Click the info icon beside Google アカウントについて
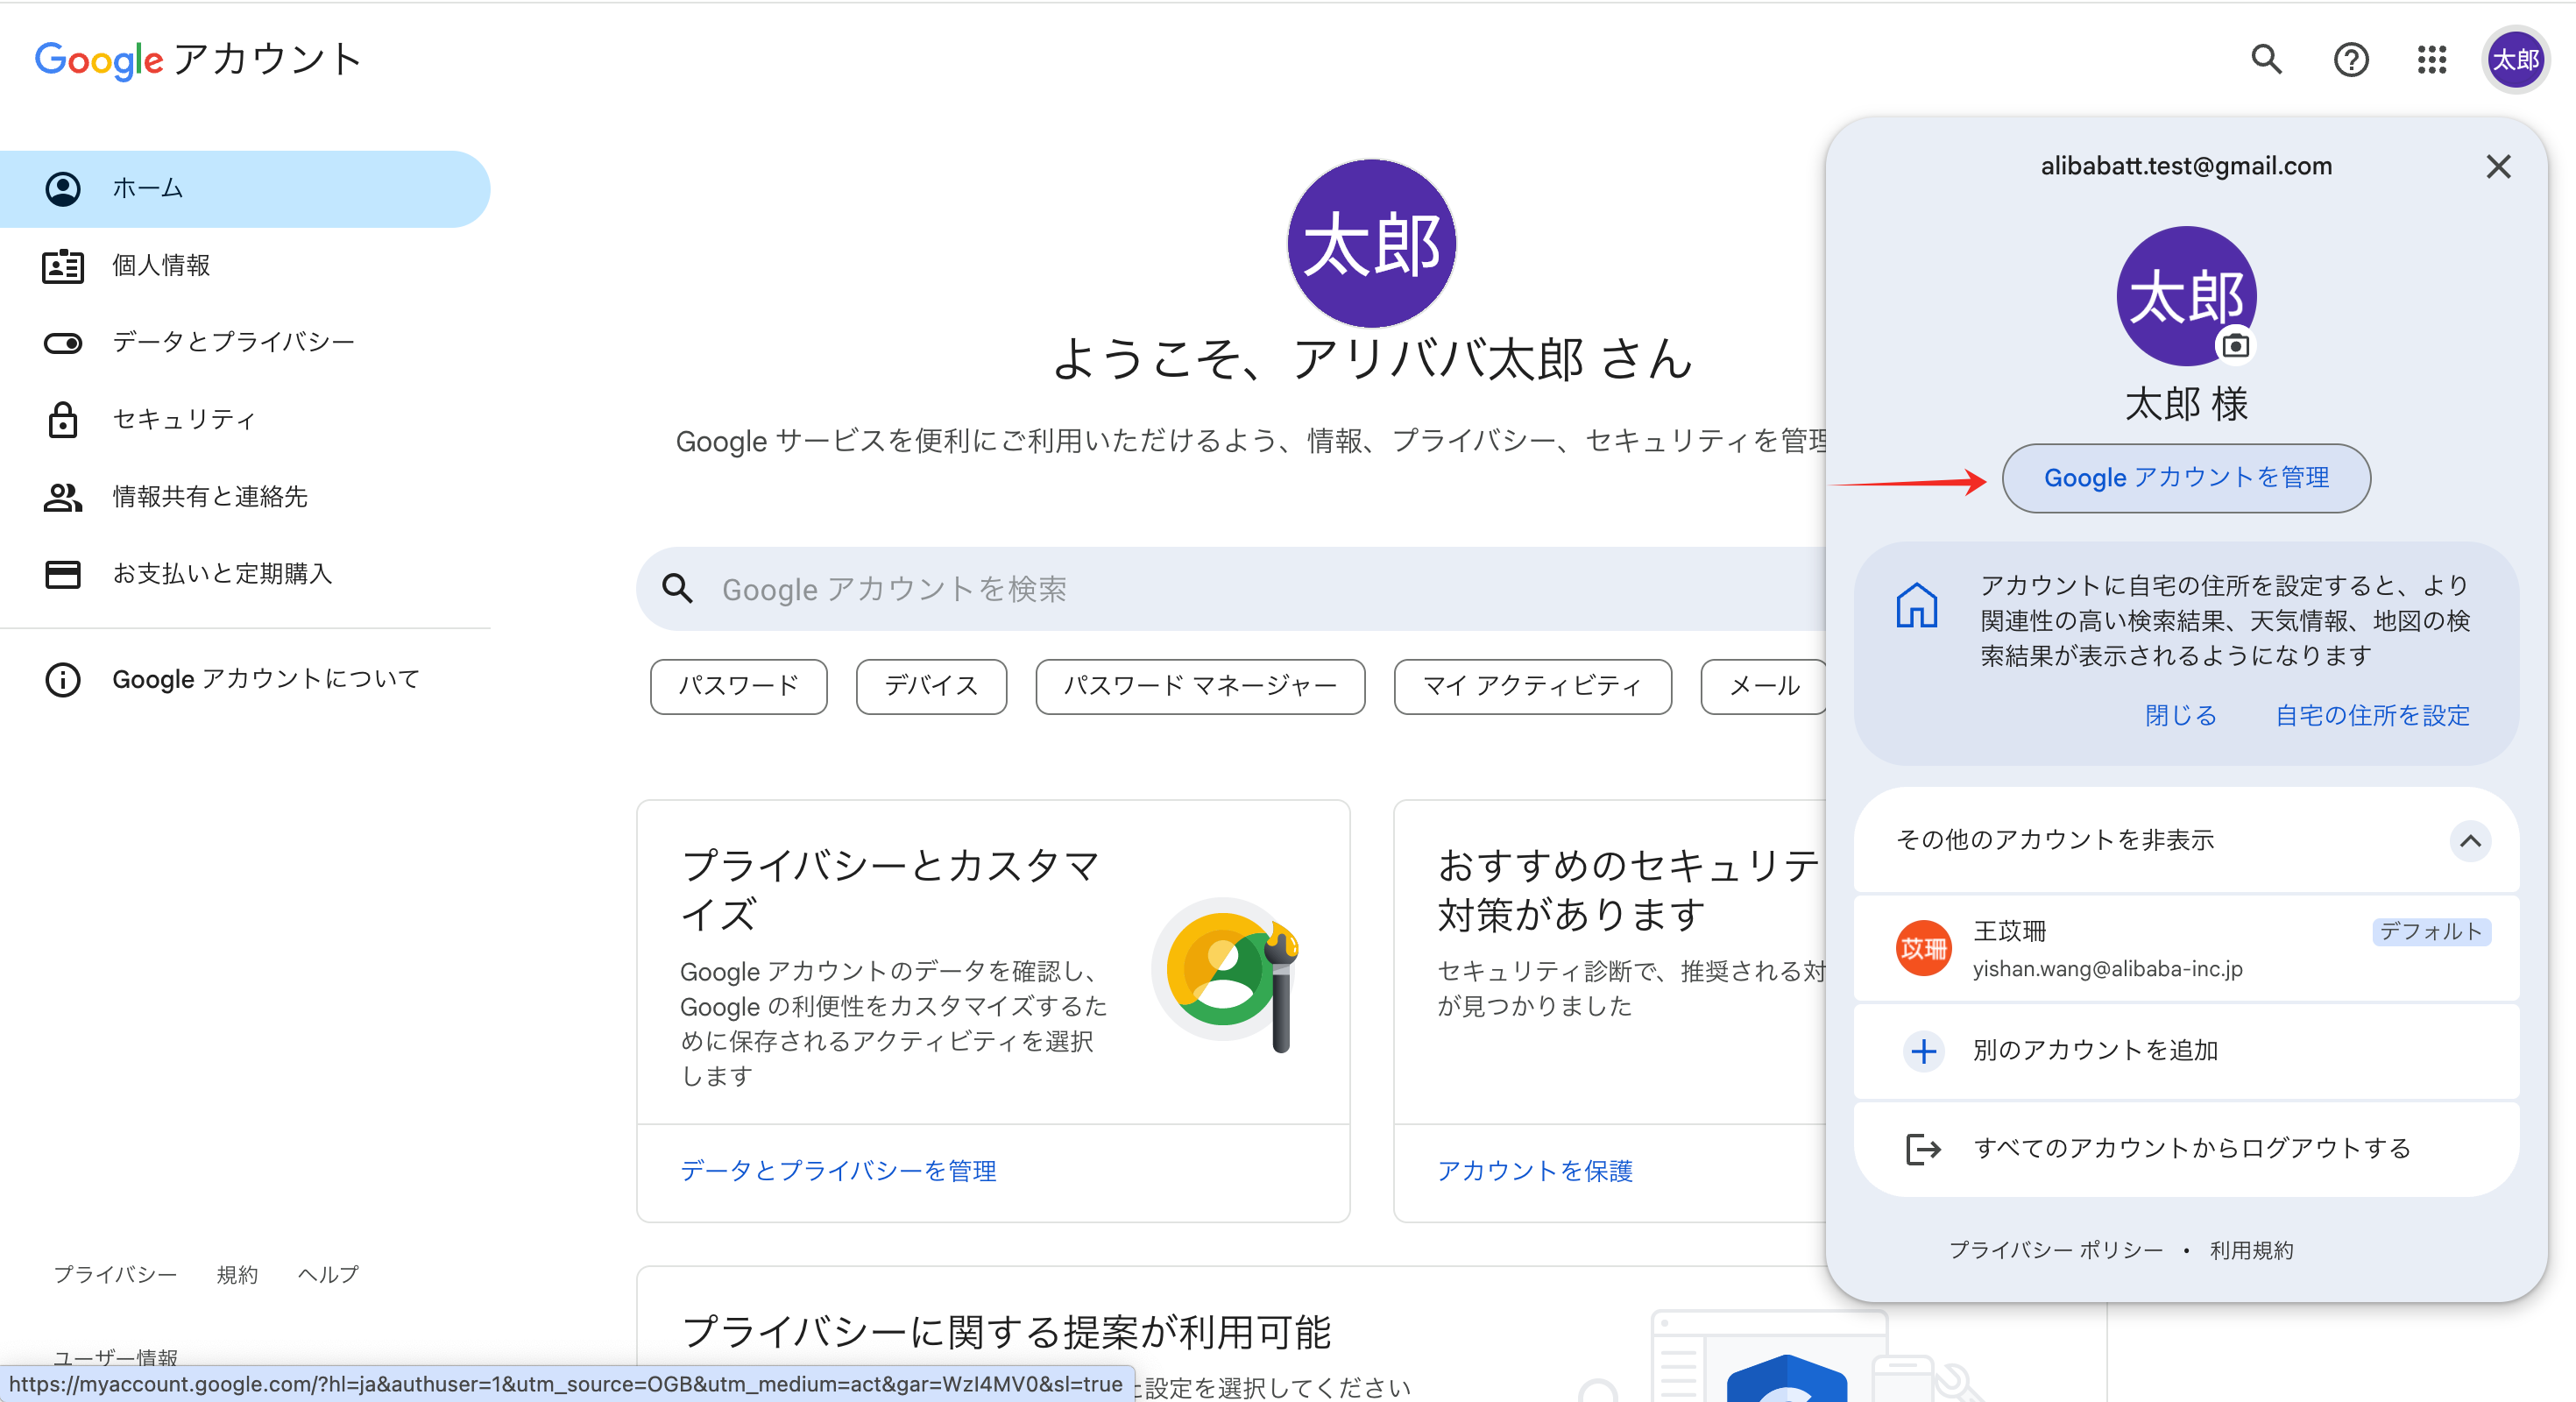Screen dimensions: 2576x1402 click(63, 680)
